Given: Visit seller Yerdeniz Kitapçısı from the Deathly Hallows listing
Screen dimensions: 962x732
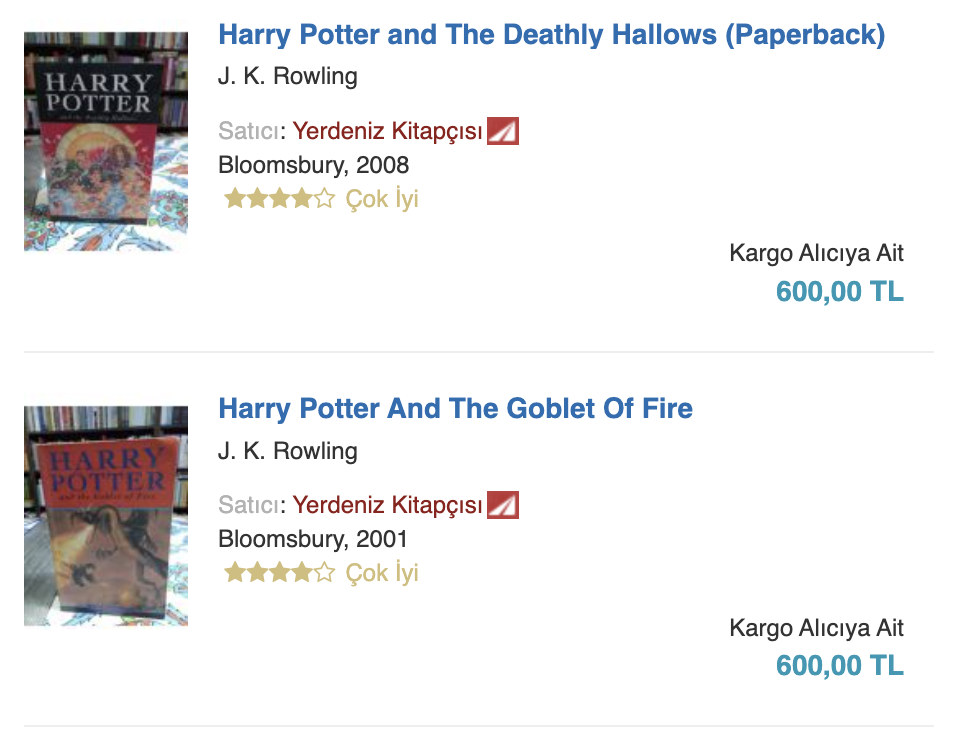Looking at the screenshot, I should 387,132.
